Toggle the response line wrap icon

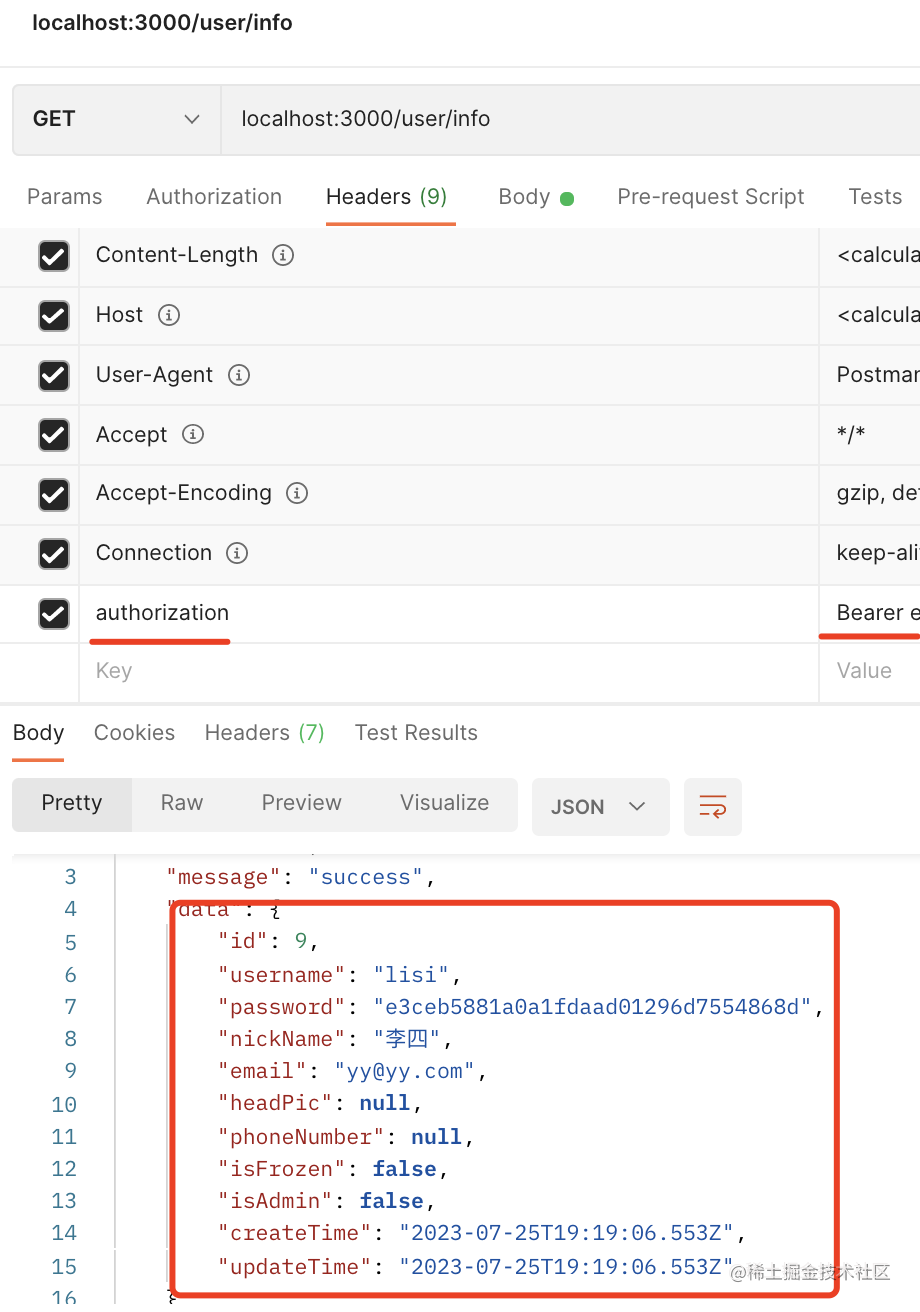713,806
